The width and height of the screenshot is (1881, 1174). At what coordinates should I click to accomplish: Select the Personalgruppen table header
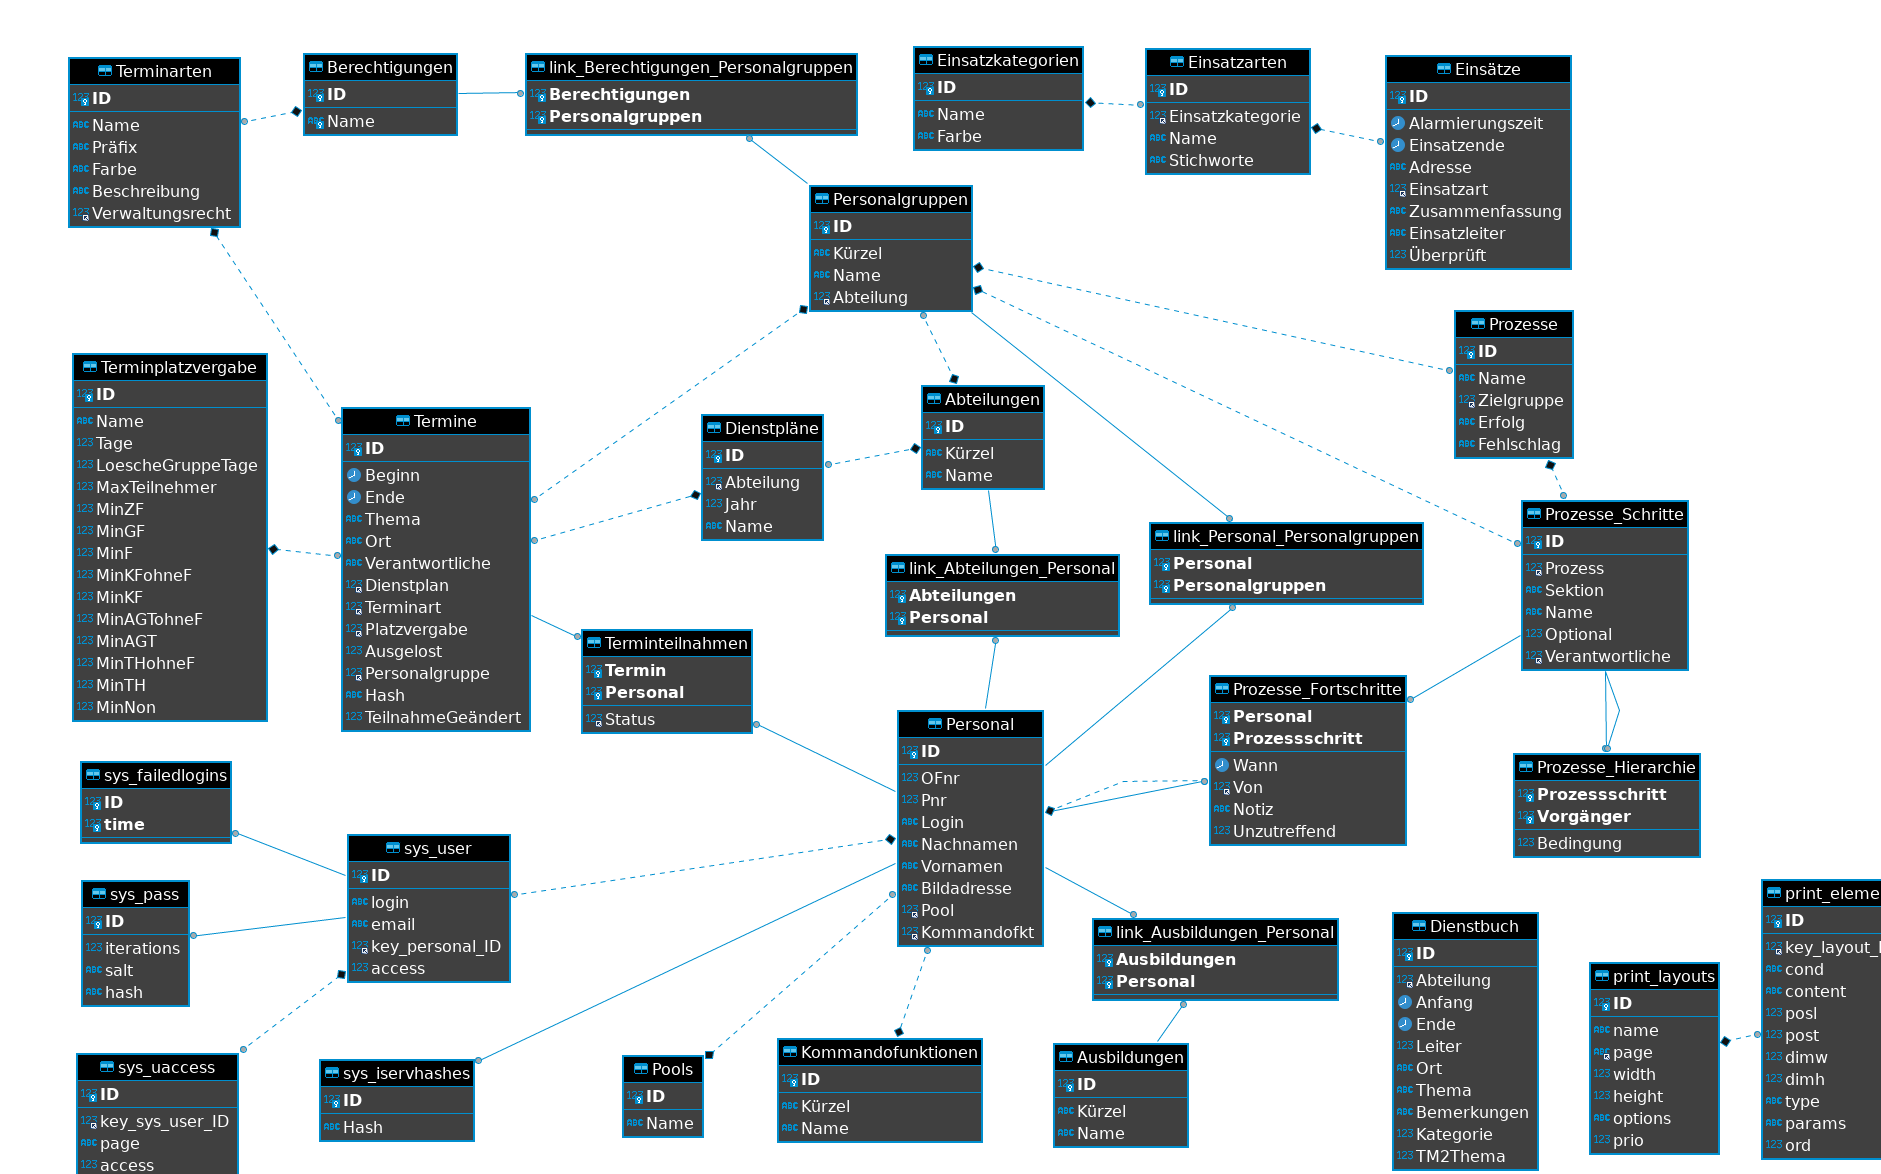(x=891, y=199)
